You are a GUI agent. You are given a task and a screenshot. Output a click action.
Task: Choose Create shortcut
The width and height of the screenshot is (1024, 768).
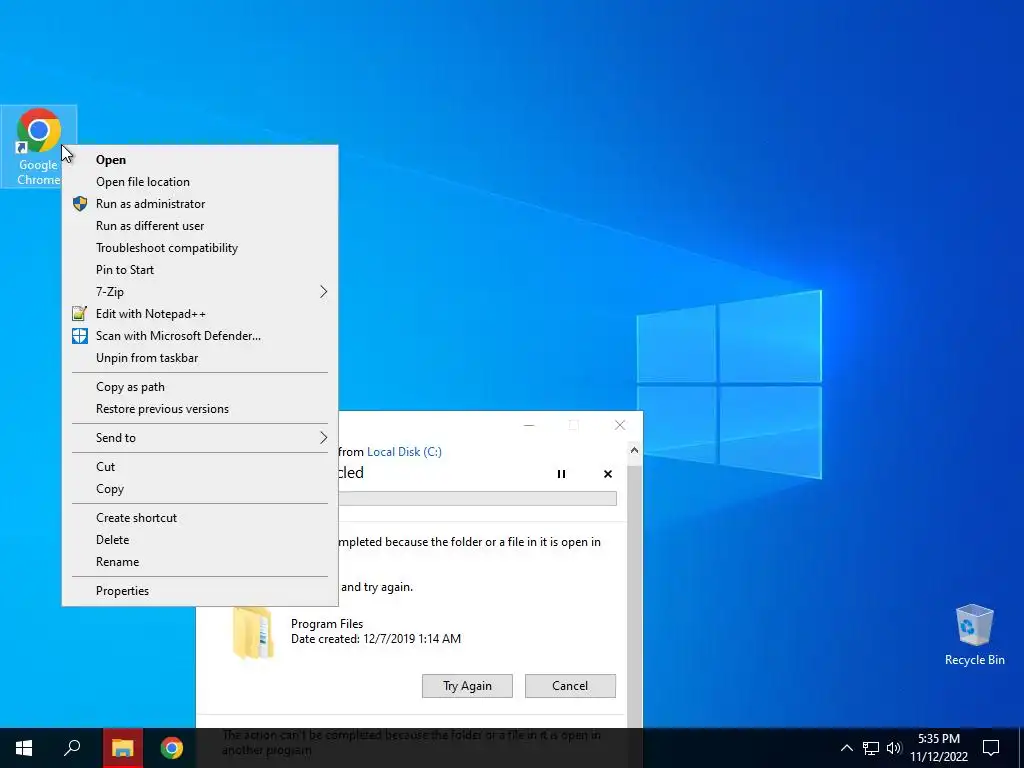[200, 518]
